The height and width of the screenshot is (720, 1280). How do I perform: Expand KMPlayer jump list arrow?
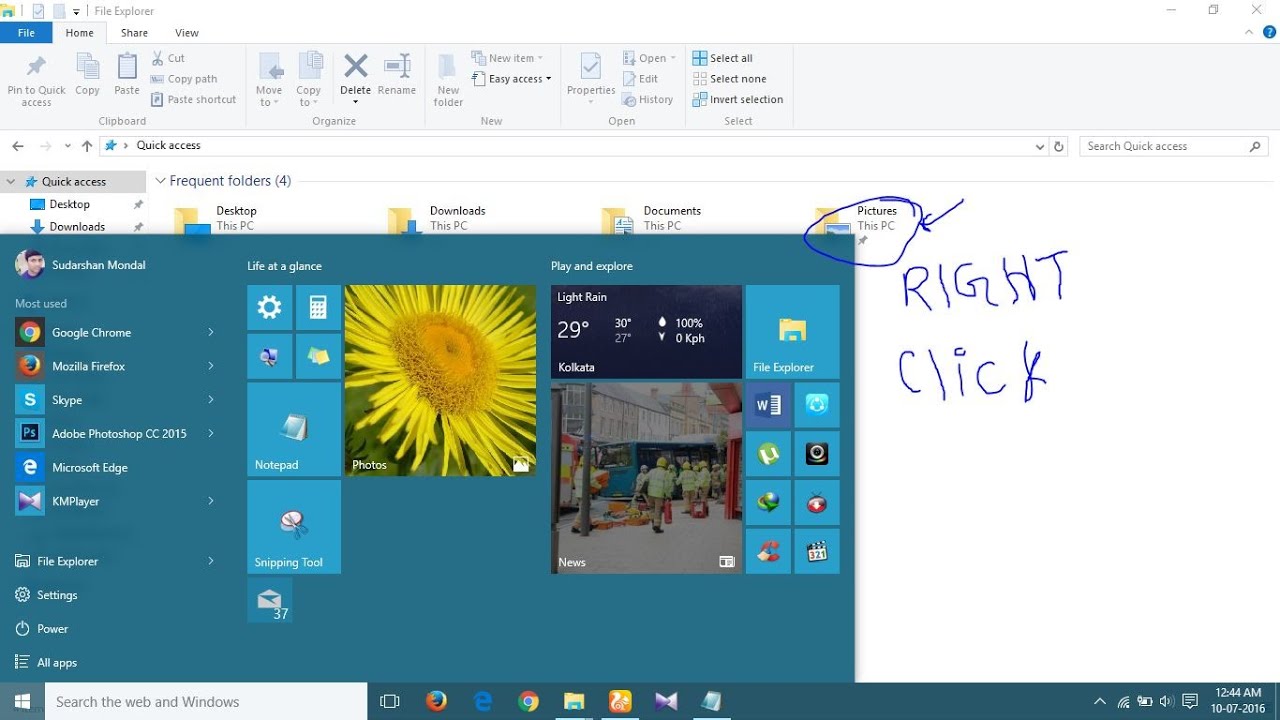click(211, 501)
